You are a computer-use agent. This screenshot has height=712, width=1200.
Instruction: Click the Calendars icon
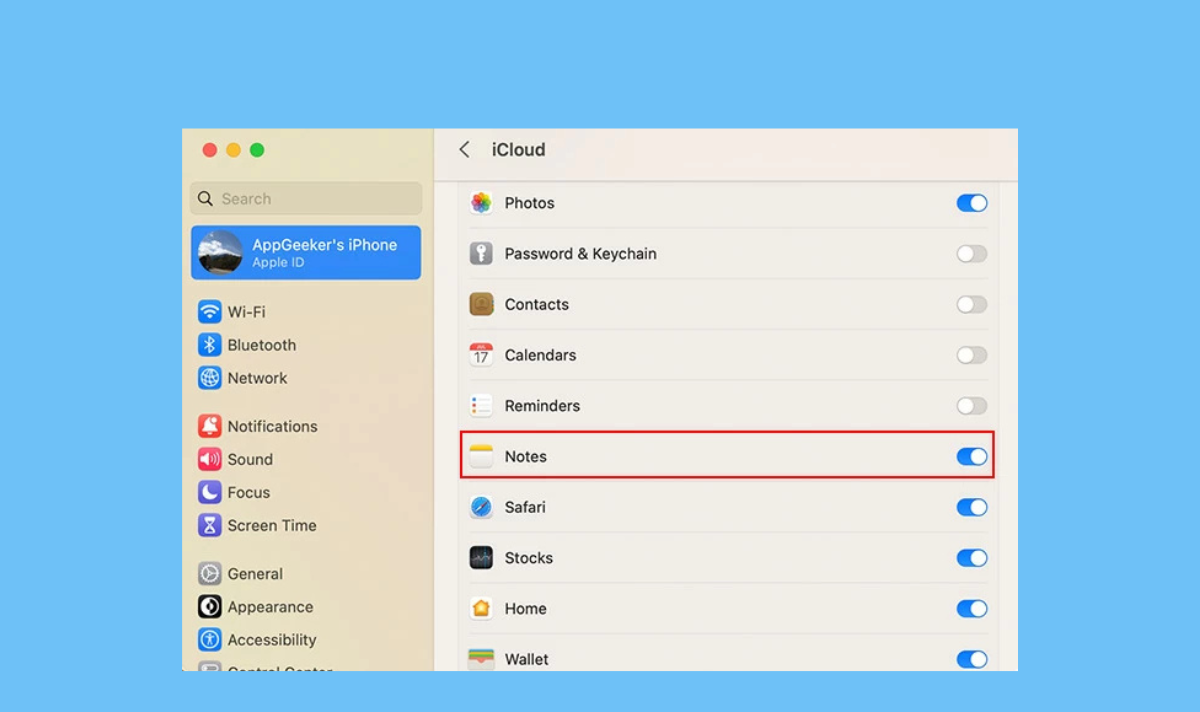(x=481, y=355)
